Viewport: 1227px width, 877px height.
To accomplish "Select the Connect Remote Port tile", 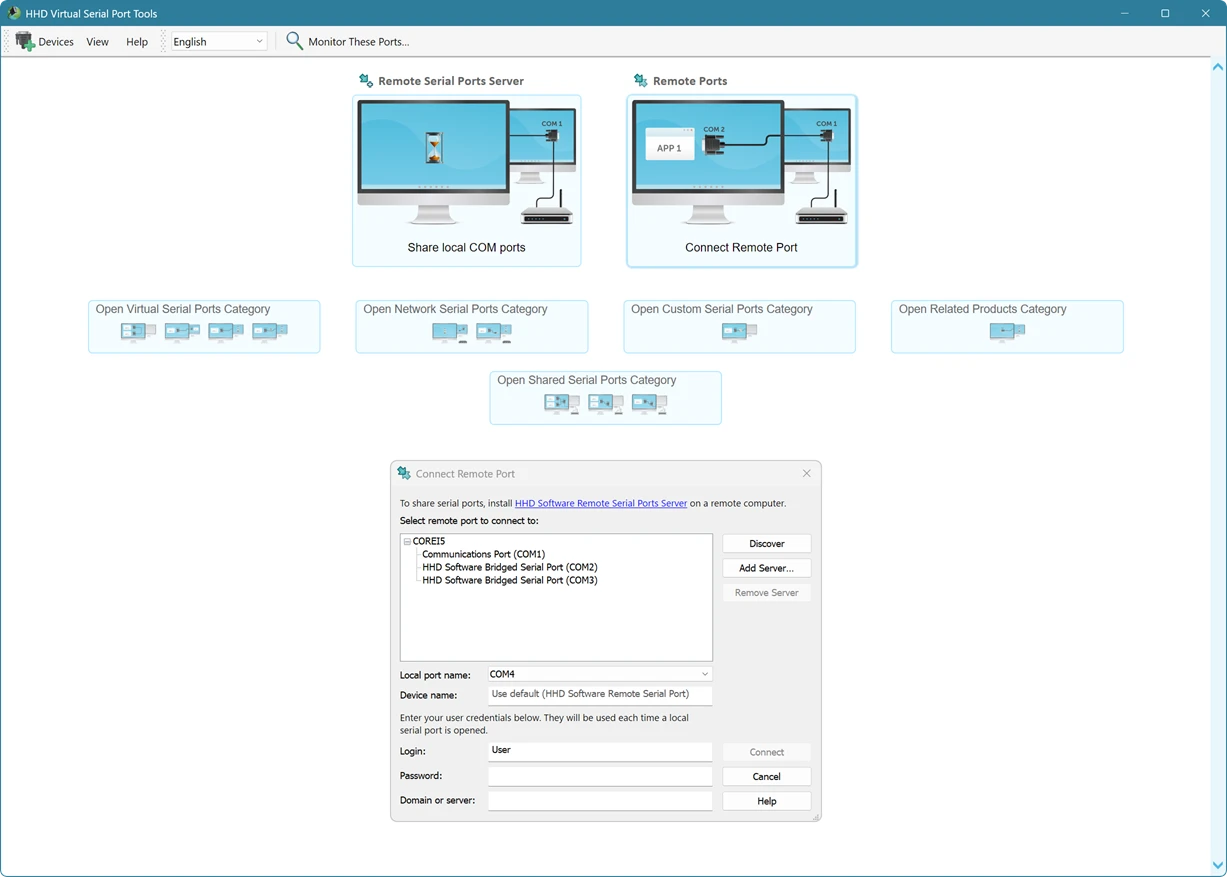I will [x=741, y=181].
